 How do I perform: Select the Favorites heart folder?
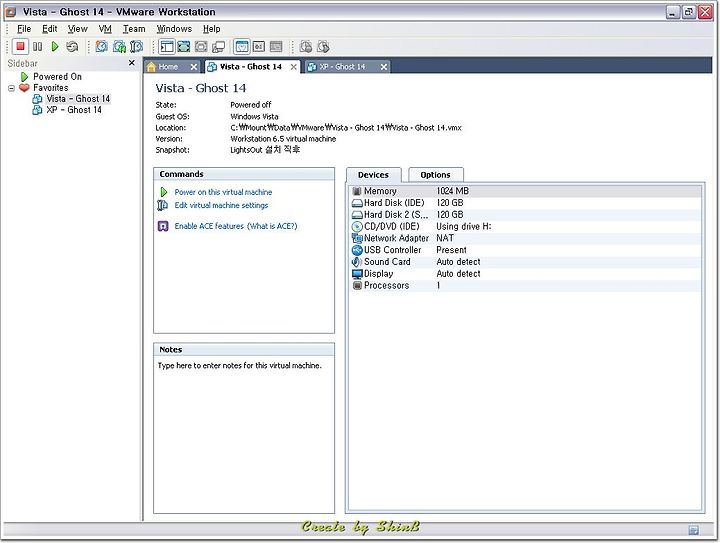[x=51, y=88]
